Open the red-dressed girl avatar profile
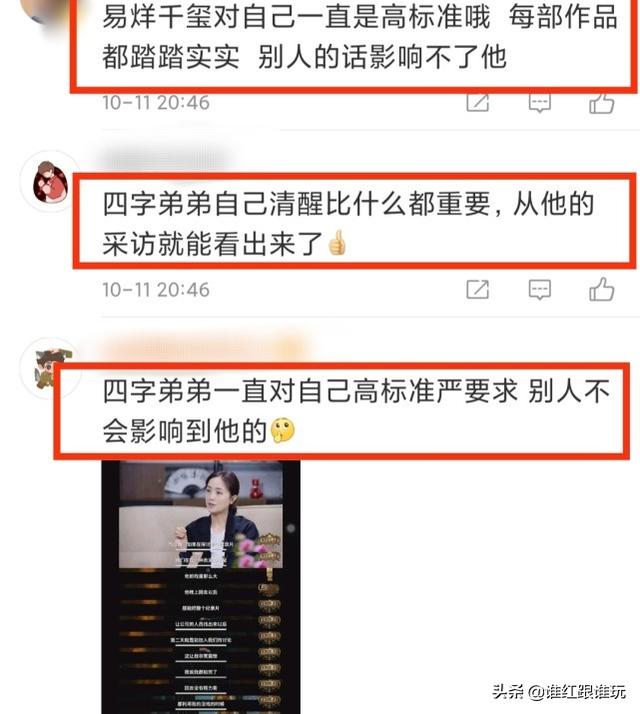The width and height of the screenshot is (640, 714). (x=51, y=181)
